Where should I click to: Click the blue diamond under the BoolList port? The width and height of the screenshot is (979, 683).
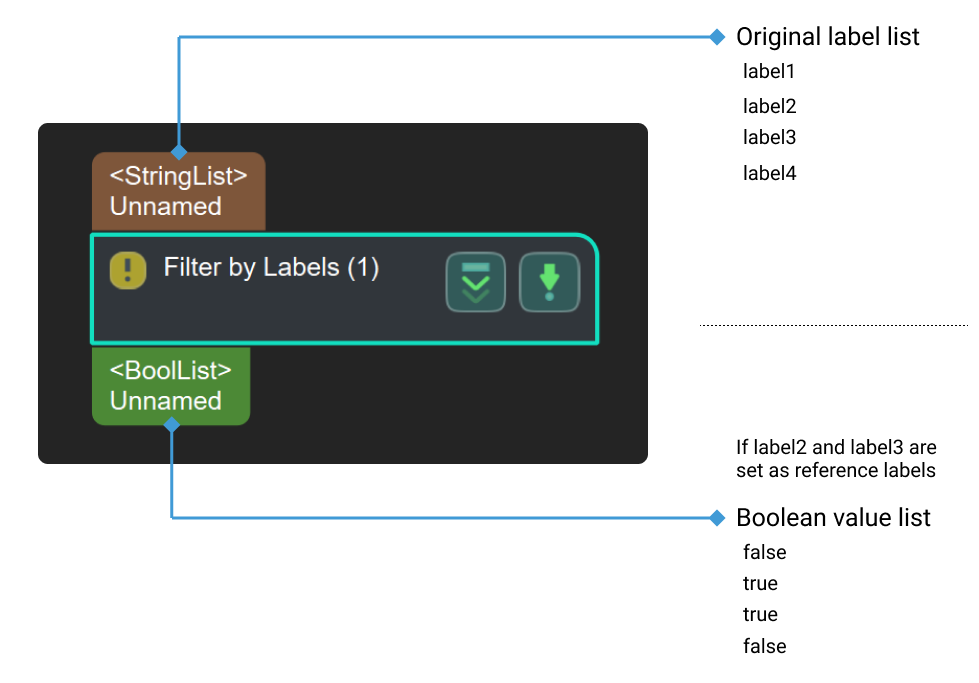(172, 425)
